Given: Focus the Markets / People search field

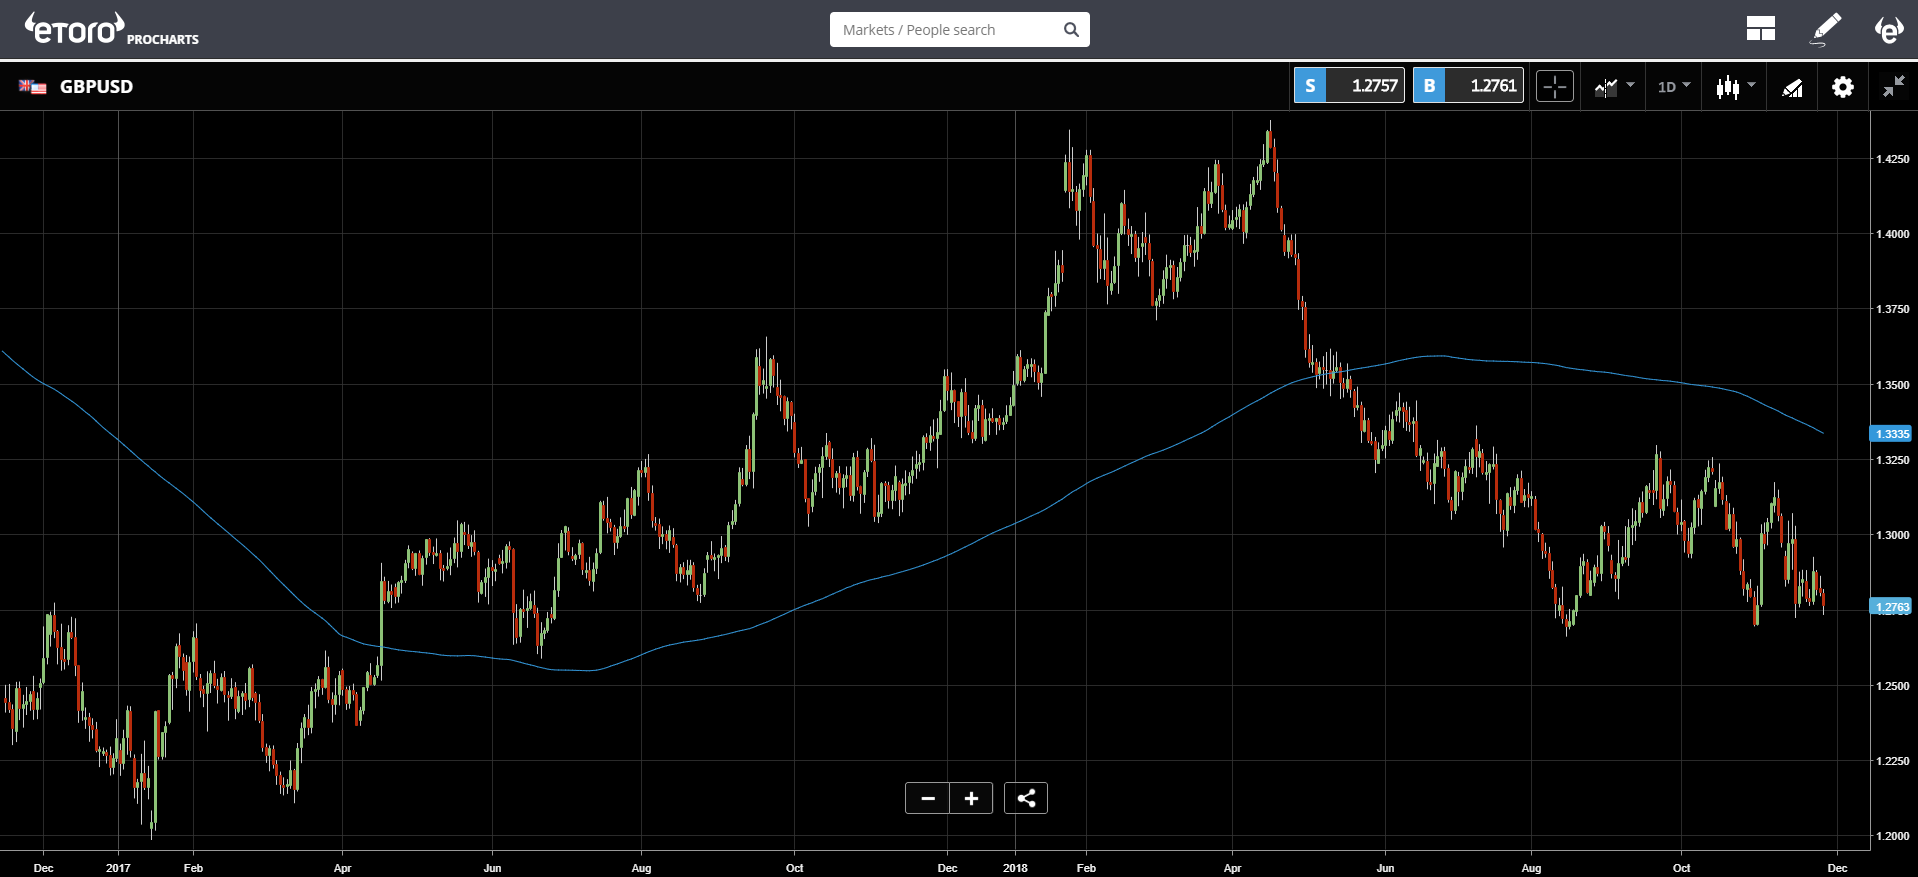Looking at the screenshot, I should (x=959, y=30).
